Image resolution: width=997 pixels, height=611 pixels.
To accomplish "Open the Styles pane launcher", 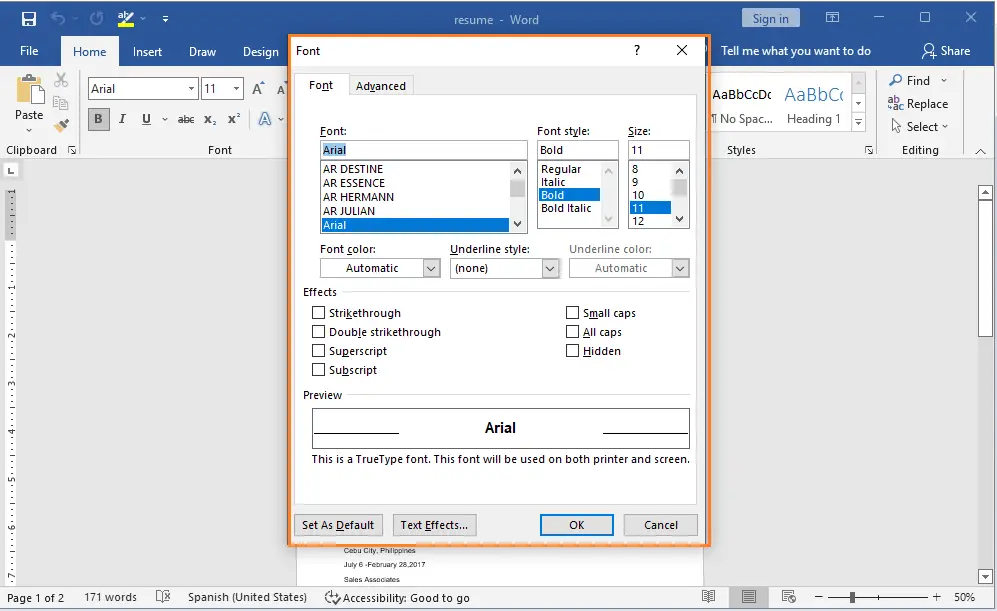I will click(869, 150).
